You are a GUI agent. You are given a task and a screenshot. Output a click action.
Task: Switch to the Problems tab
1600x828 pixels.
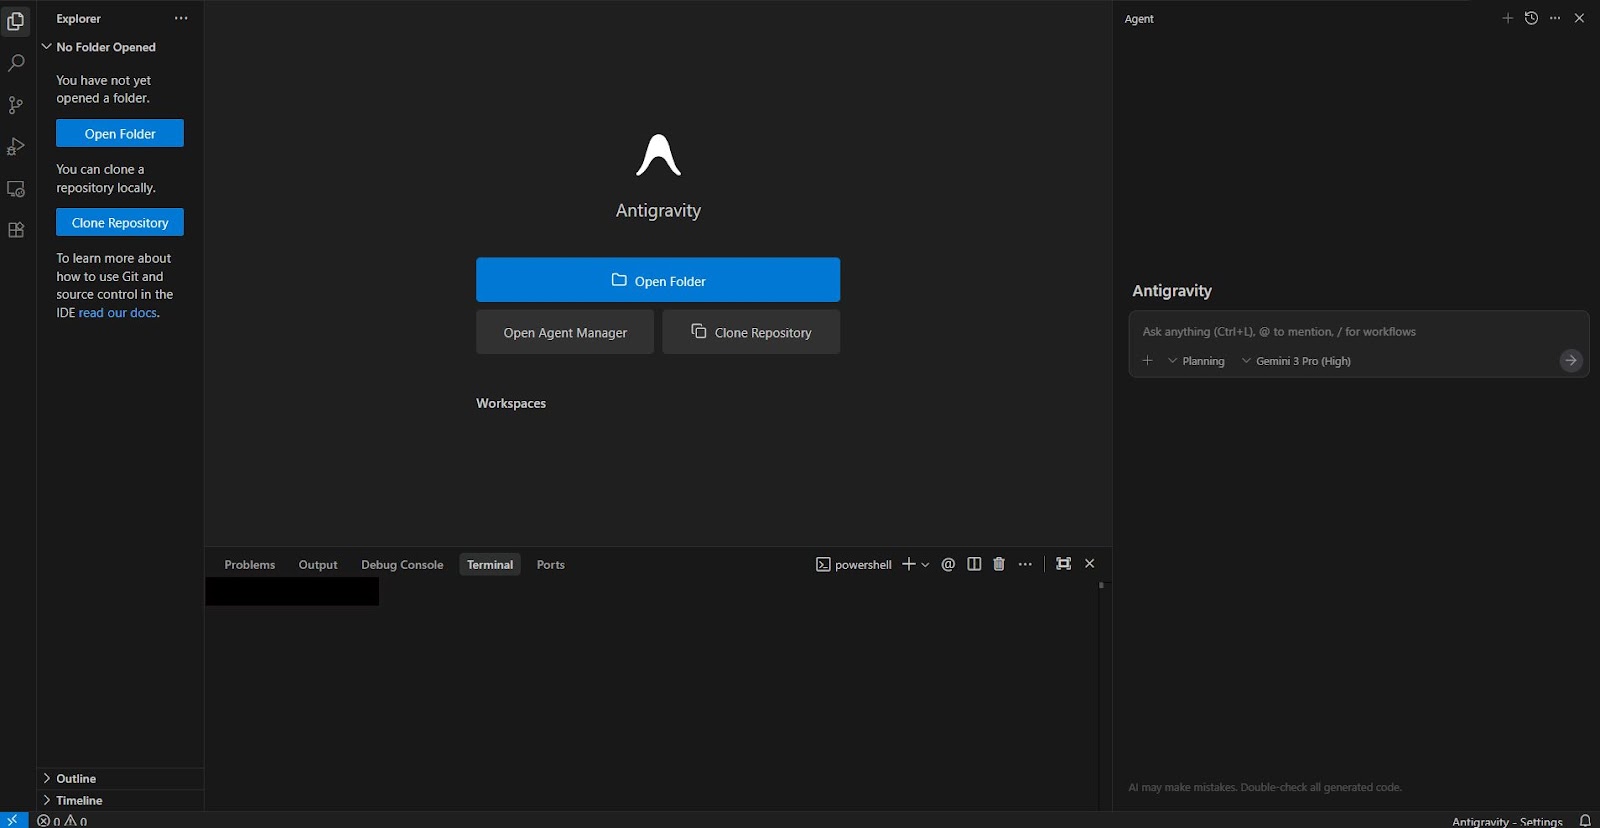(249, 565)
